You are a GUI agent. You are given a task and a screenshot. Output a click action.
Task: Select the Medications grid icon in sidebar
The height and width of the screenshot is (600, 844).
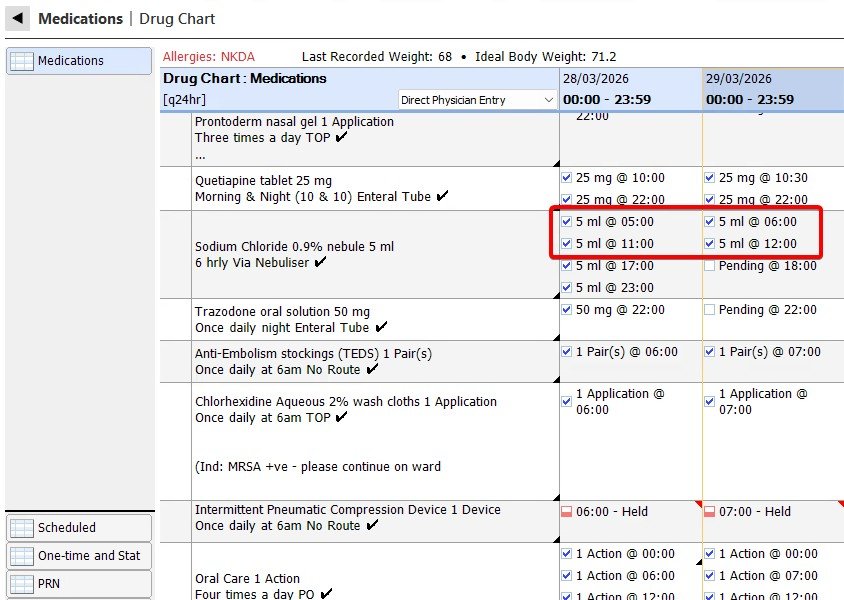(x=21, y=61)
